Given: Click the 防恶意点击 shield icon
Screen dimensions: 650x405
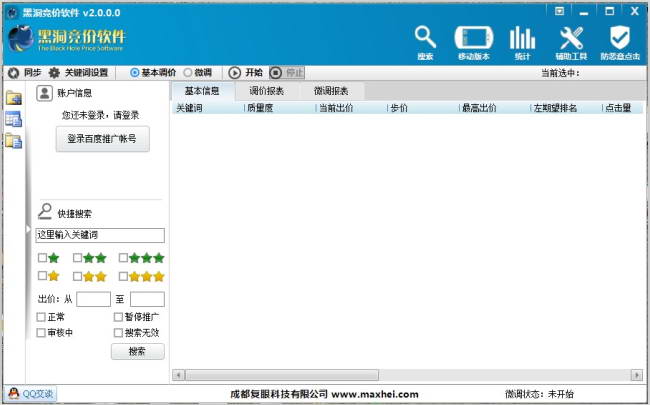Looking at the screenshot, I should (619, 39).
